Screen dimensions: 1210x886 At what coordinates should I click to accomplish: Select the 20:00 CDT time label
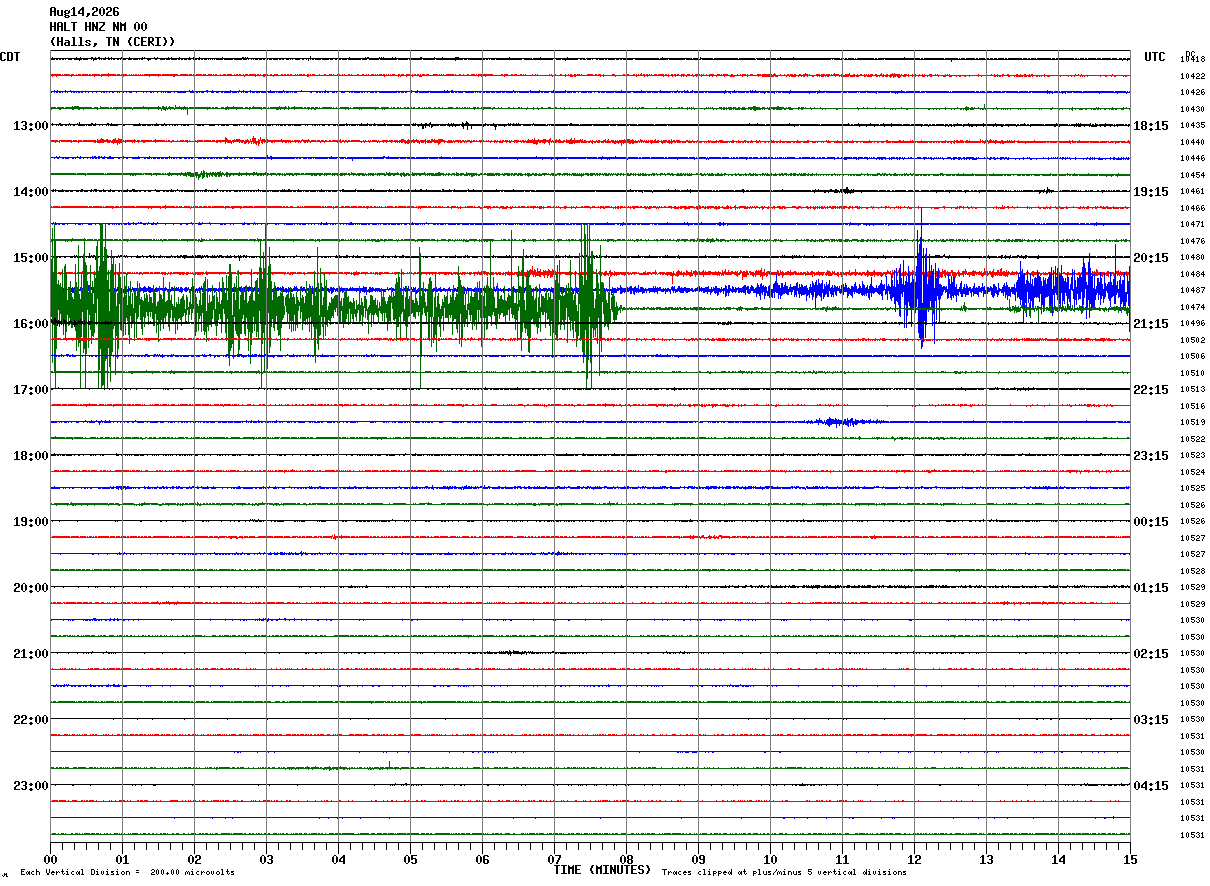point(31,588)
